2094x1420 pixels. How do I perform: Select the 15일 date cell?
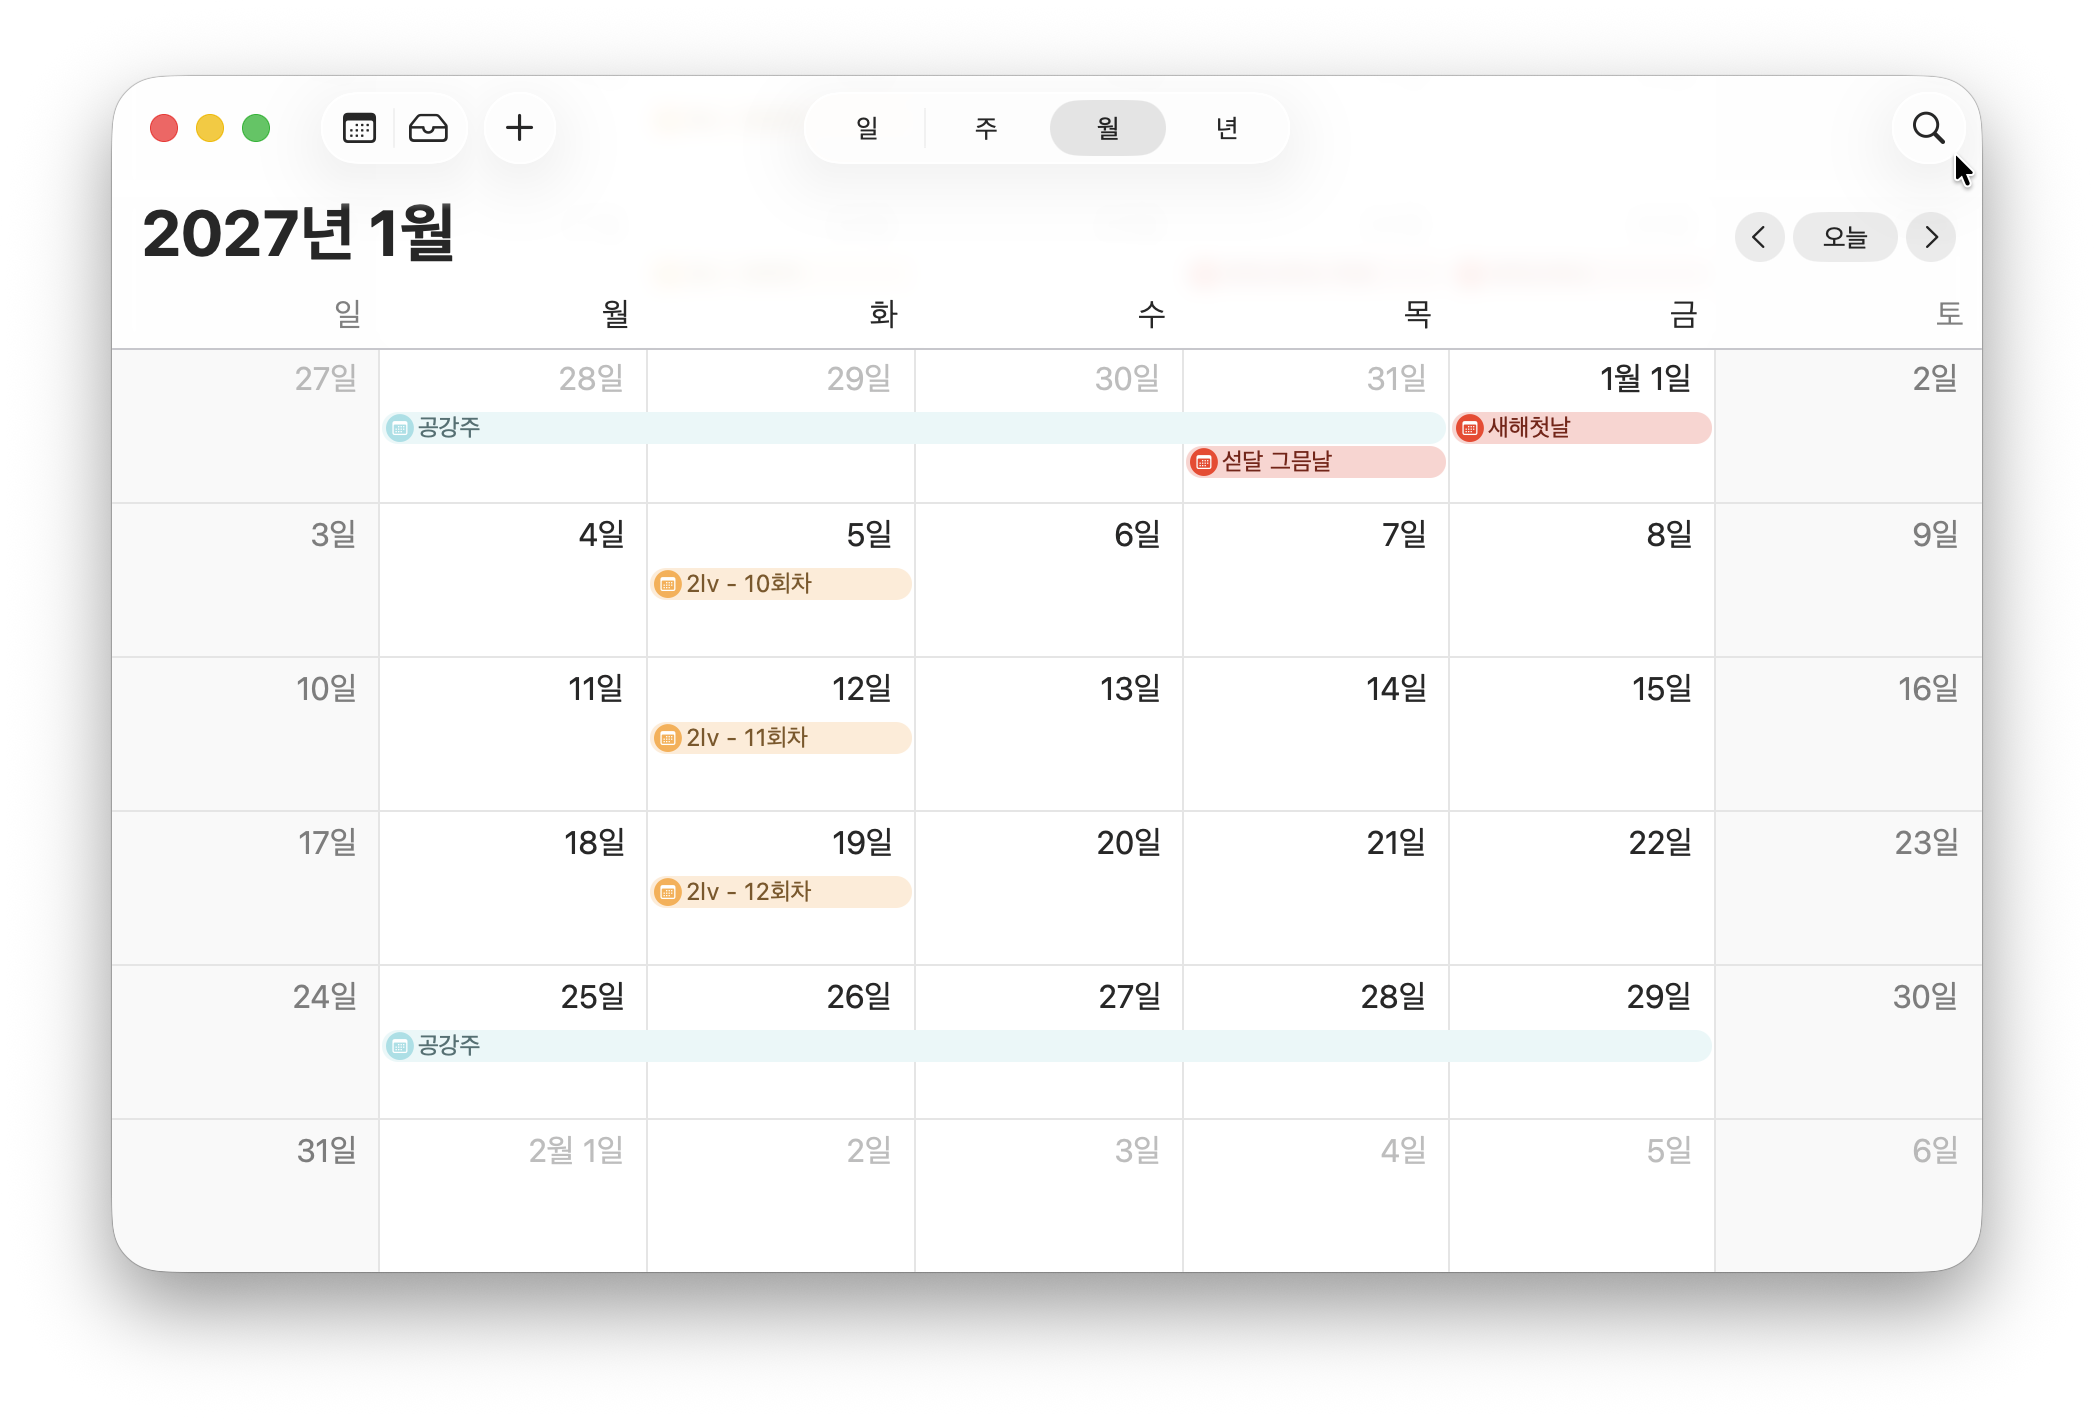click(x=1582, y=734)
